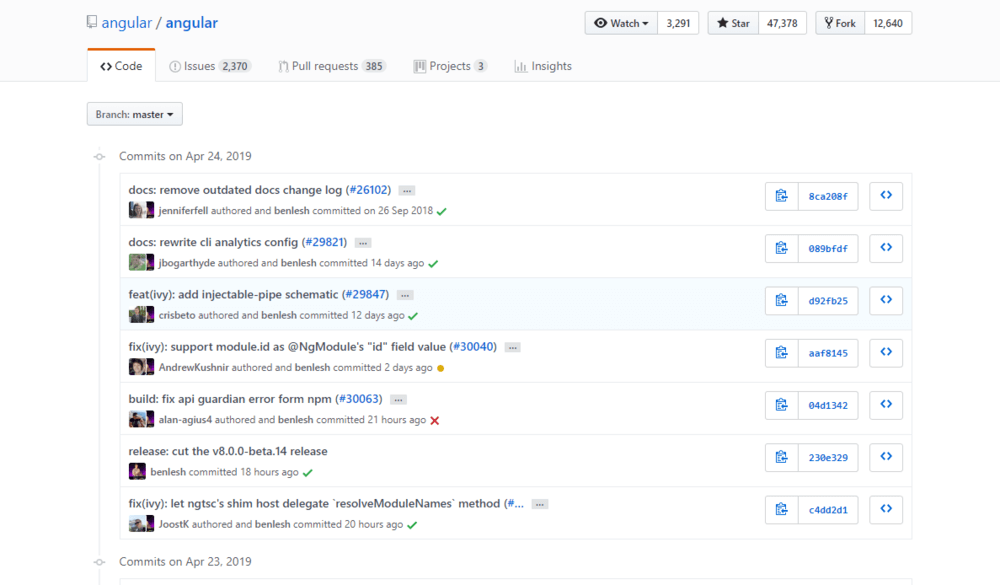Copy full SHA for commit aaf8145
The image size is (1000, 585).
(781, 353)
